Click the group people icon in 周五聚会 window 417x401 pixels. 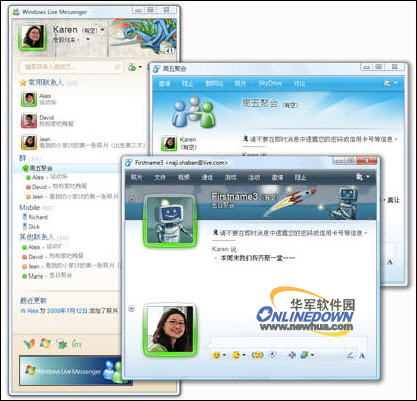(194, 112)
